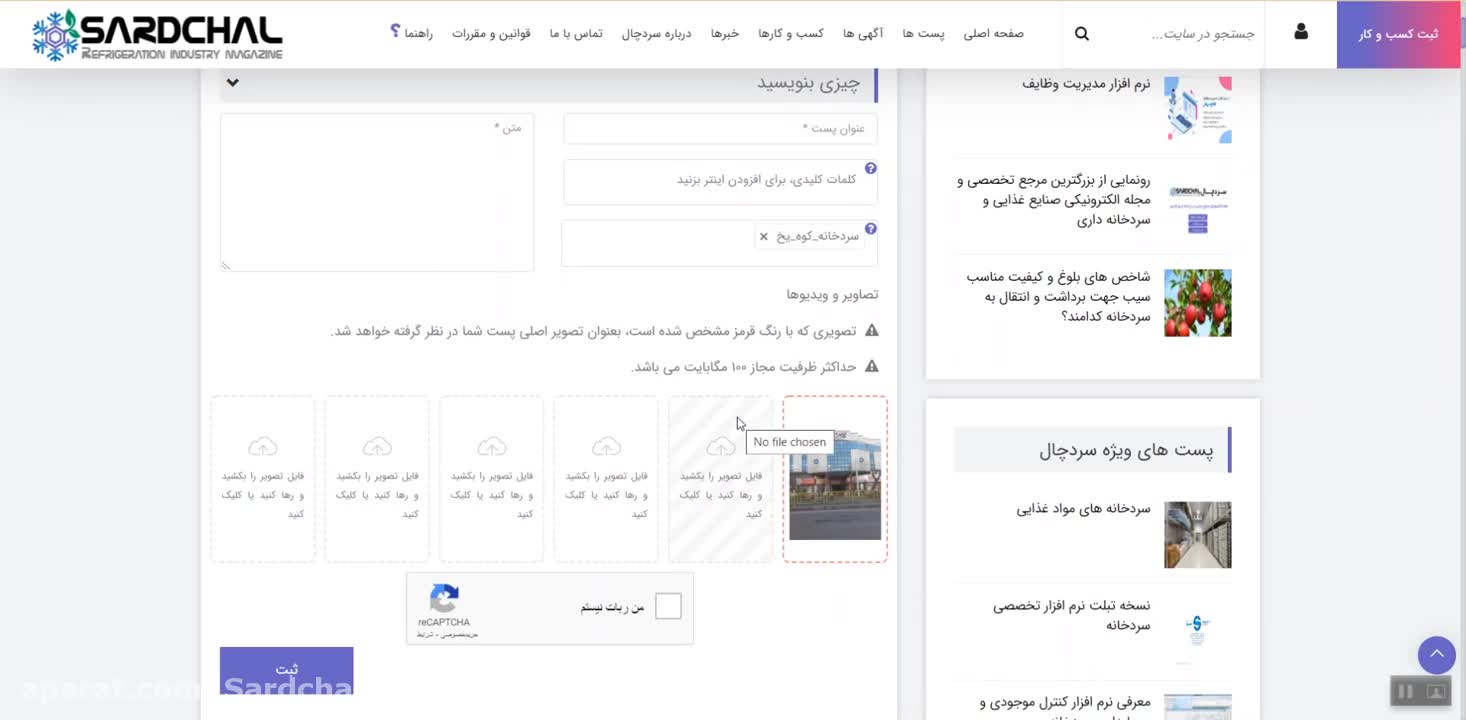
Task: Select the uploaded building image thumbnail
Action: tap(835, 484)
